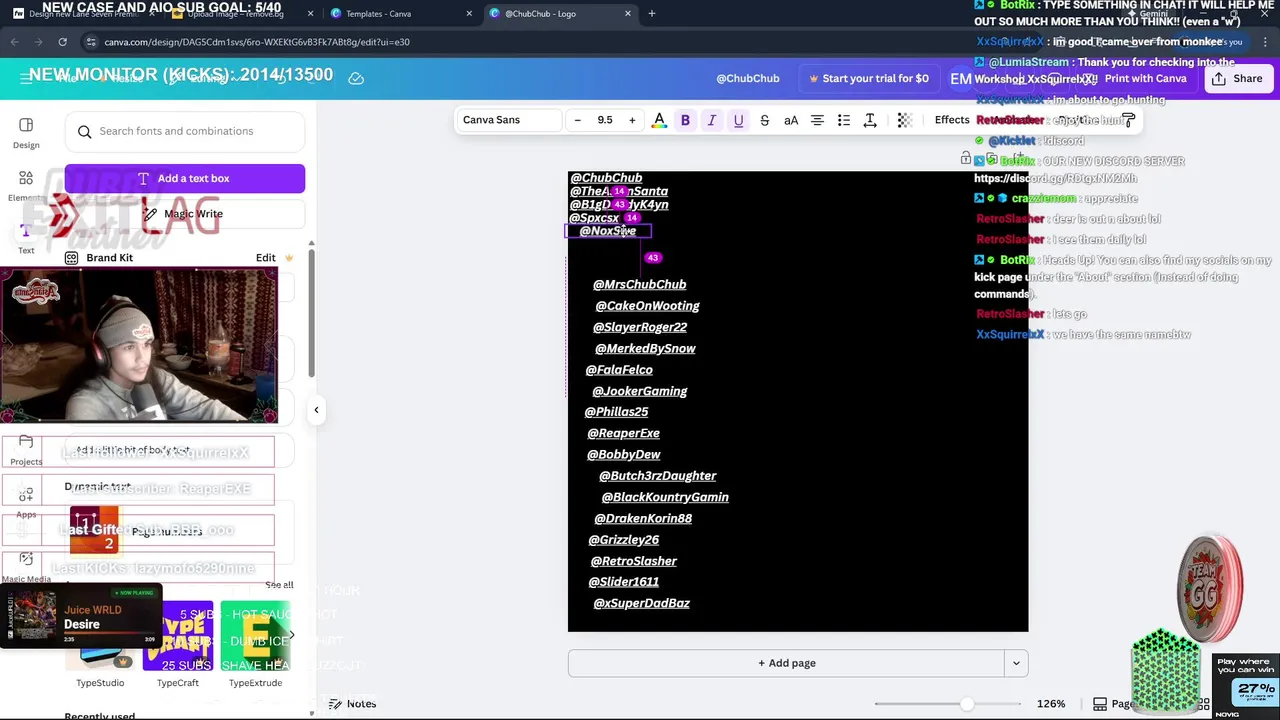Open the TypeExtrude app
The image size is (1280, 720).
tap(255, 645)
